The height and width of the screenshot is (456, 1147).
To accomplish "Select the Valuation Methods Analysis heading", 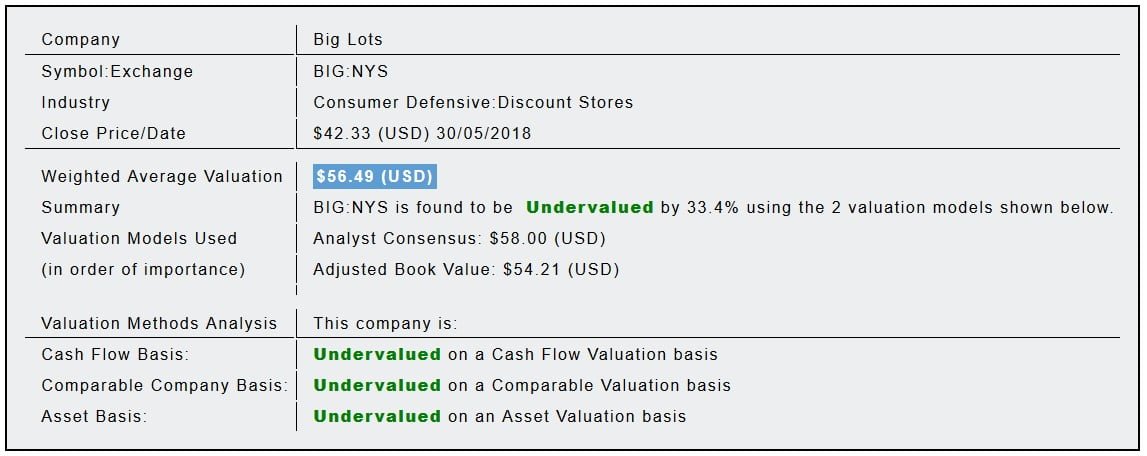I will pyautogui.click(x=159, y=323).
